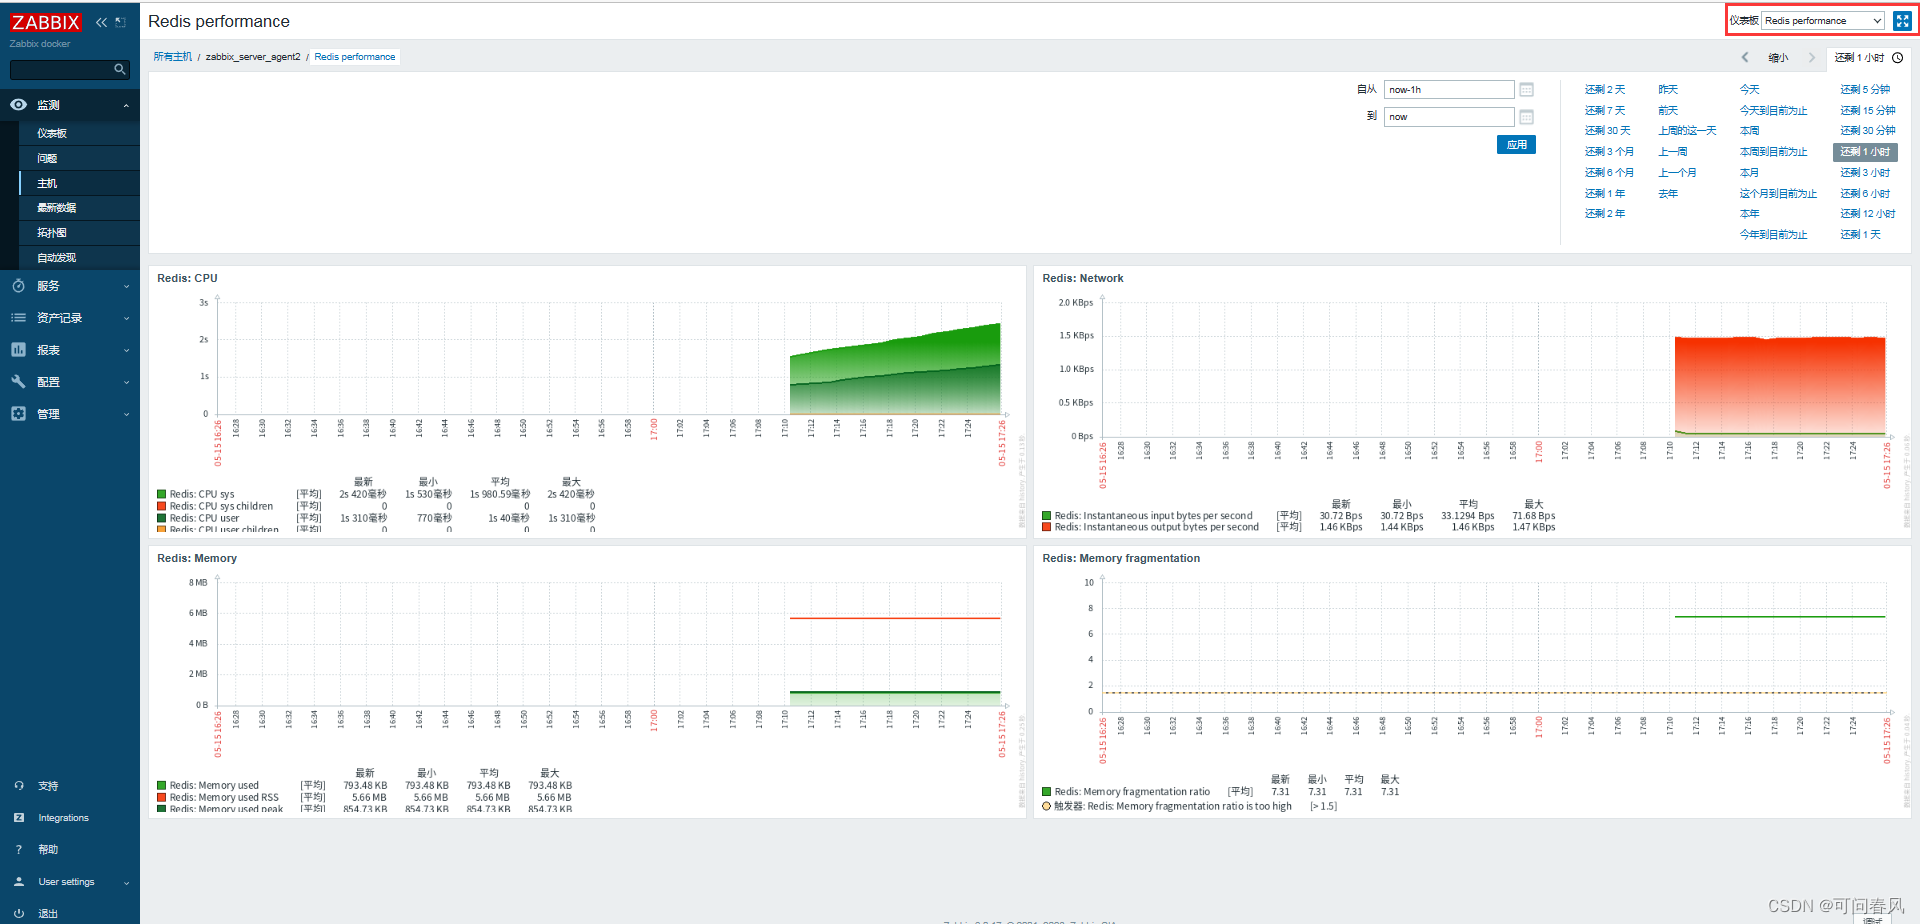Follow the 所有主机 breadcrumb link
The height and width of the screenshot is (924, 1920).
173,57
